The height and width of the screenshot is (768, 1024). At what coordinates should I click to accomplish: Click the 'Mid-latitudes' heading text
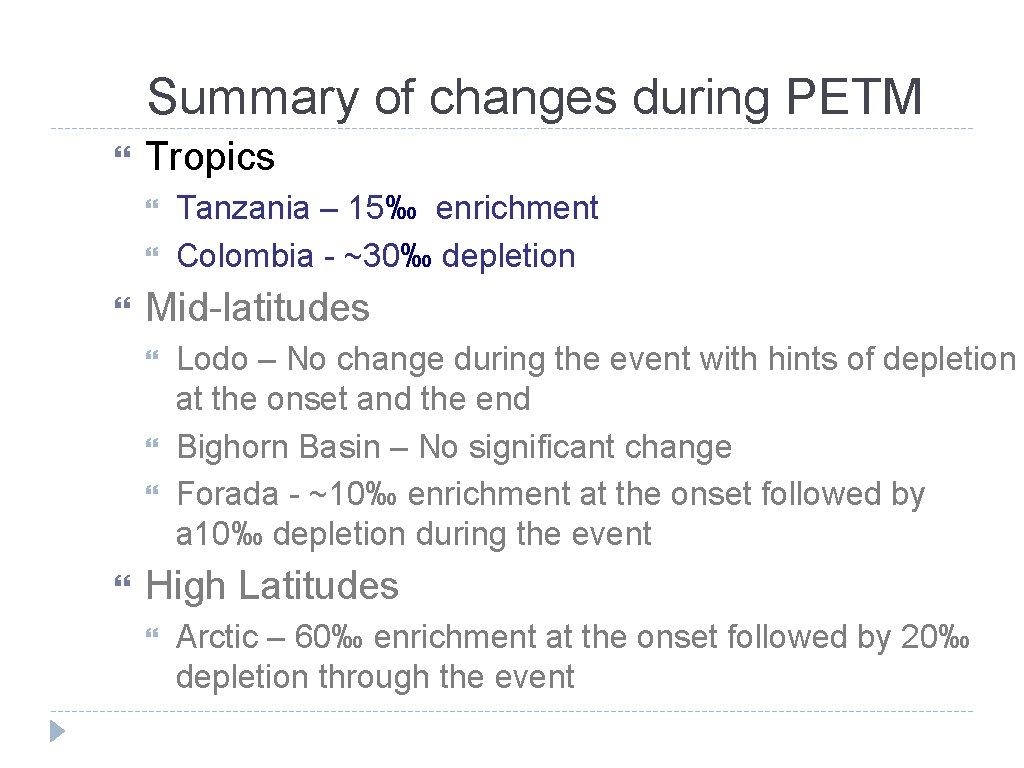258,307
